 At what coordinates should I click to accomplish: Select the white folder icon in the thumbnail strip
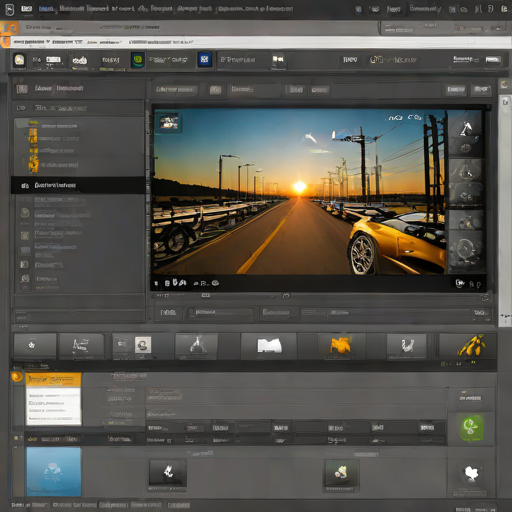click(269, 346)
